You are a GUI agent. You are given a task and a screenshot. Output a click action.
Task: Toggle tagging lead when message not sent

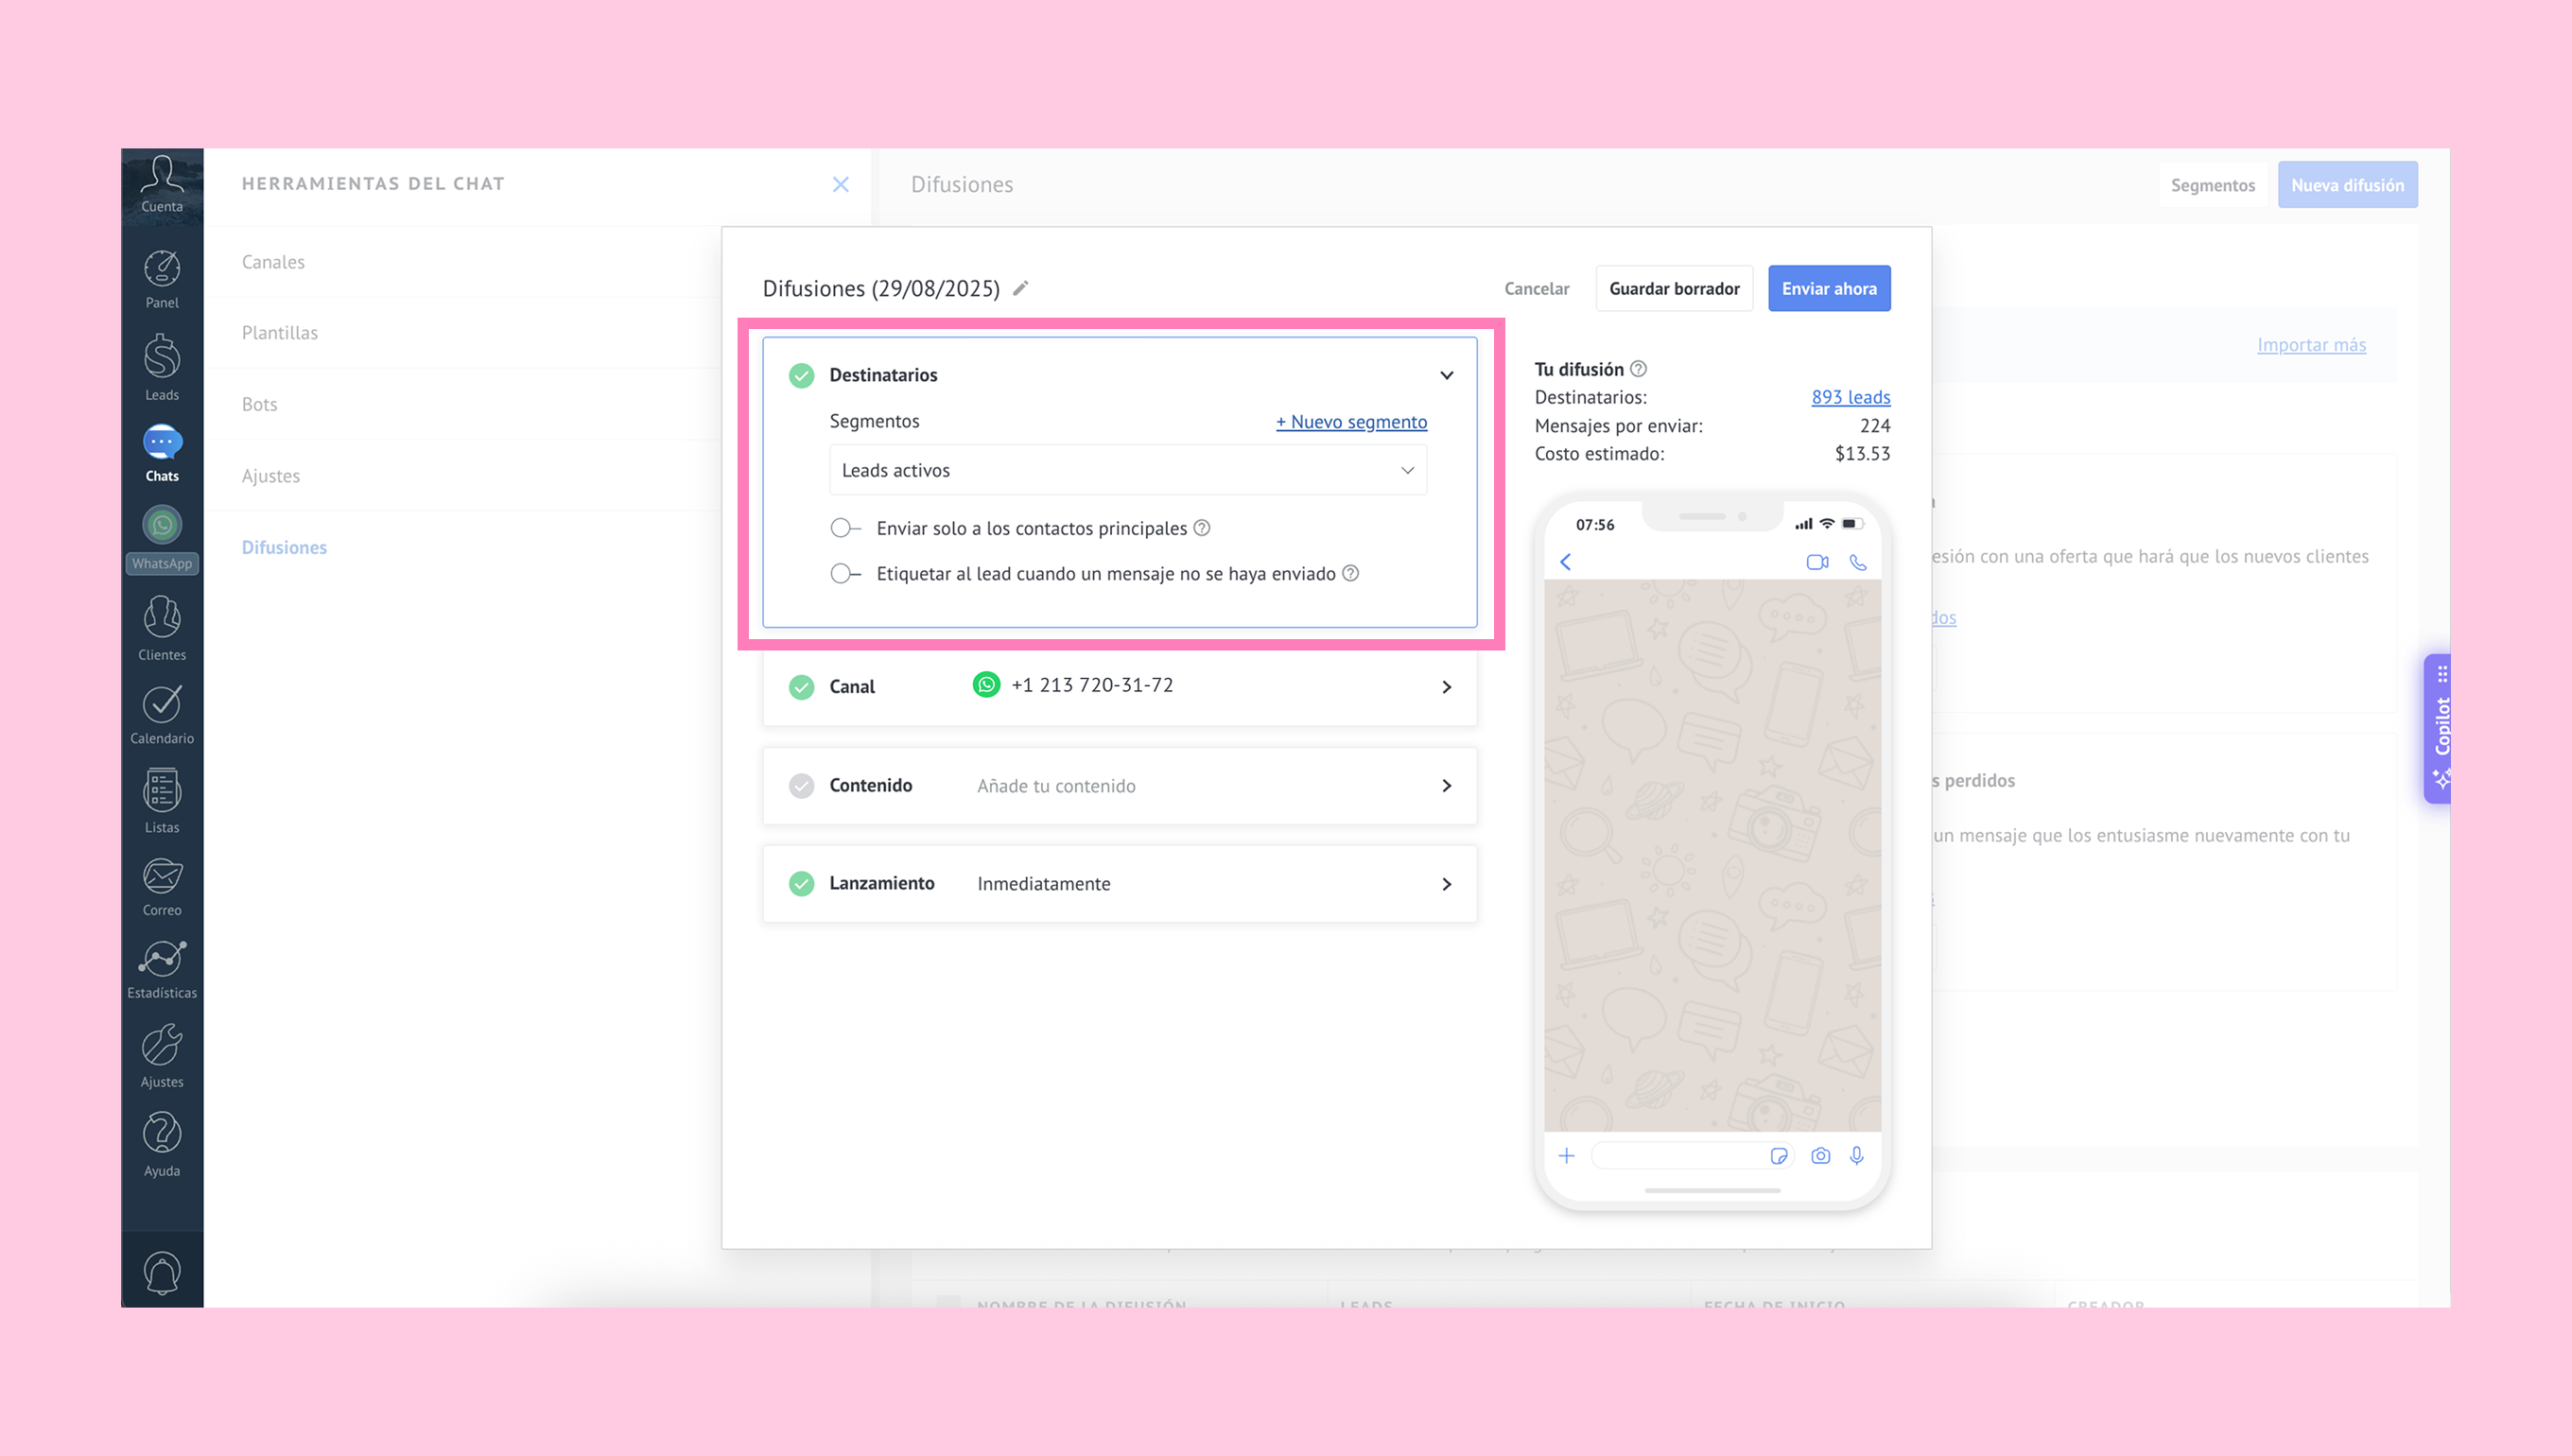pyautogui.click(x=845, y=573)
